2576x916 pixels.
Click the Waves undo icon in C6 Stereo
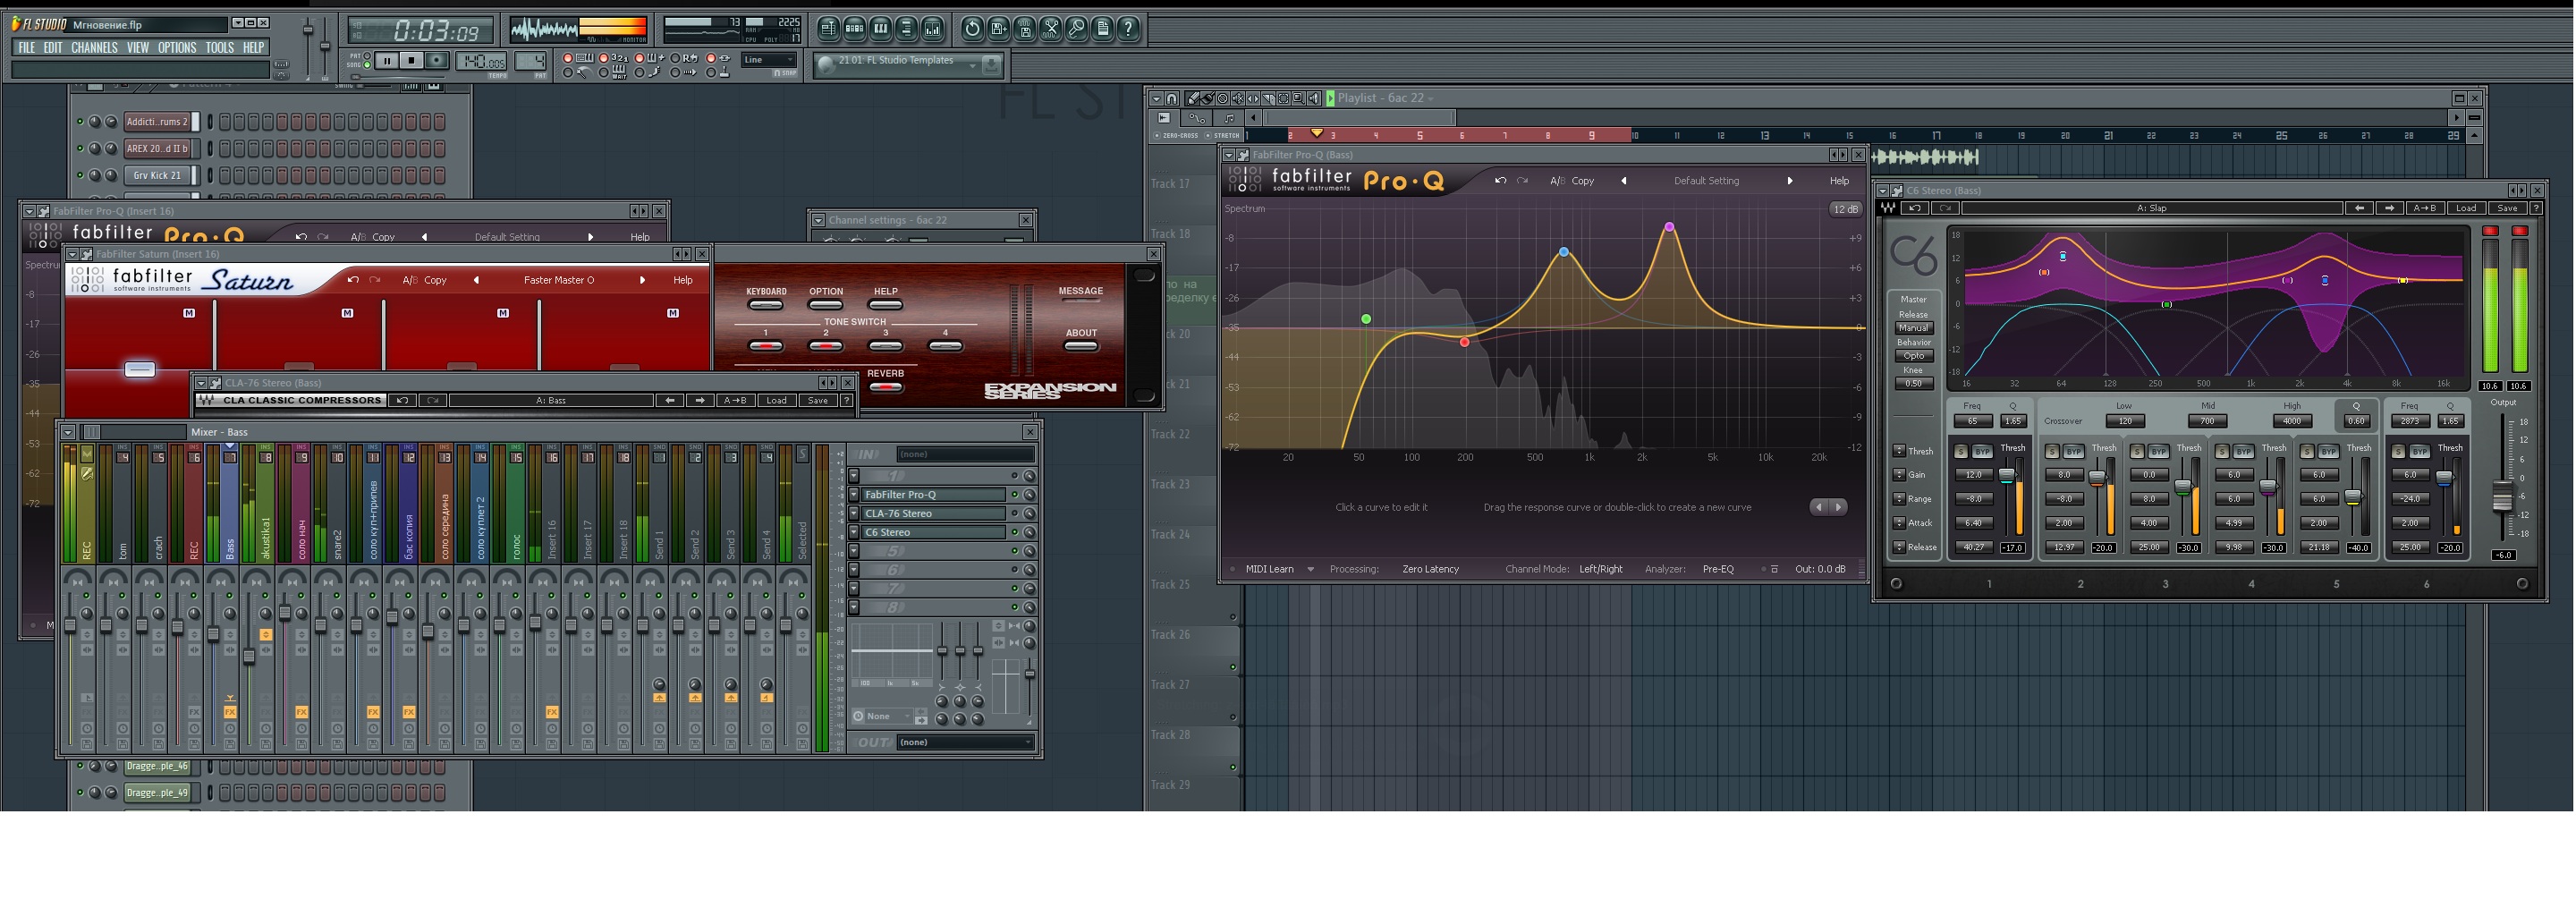[x=1914, y=208]
